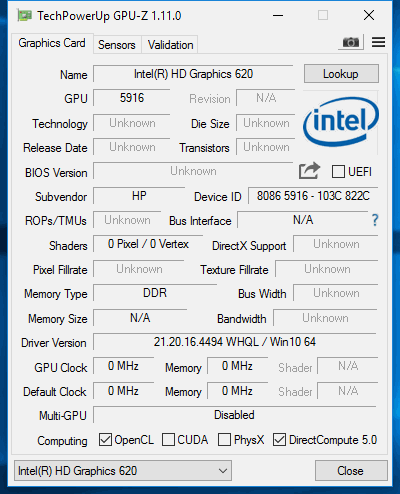Click the Lookup button

pos(341,74)
